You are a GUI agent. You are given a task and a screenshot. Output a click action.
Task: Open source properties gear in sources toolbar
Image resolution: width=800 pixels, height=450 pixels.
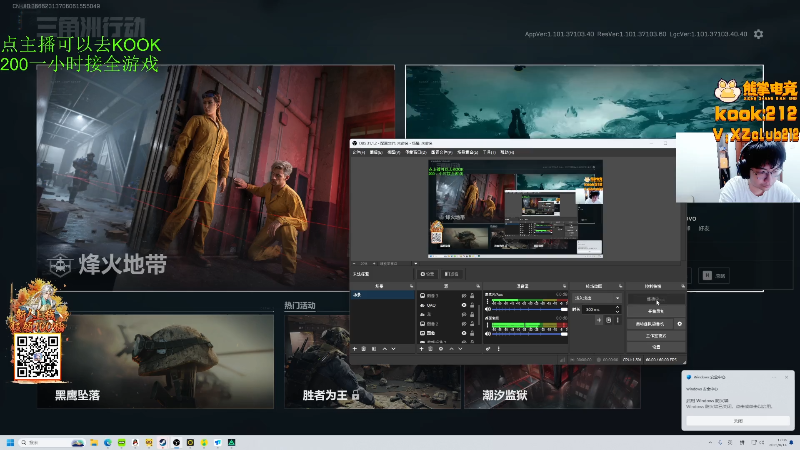coord(441,348)
